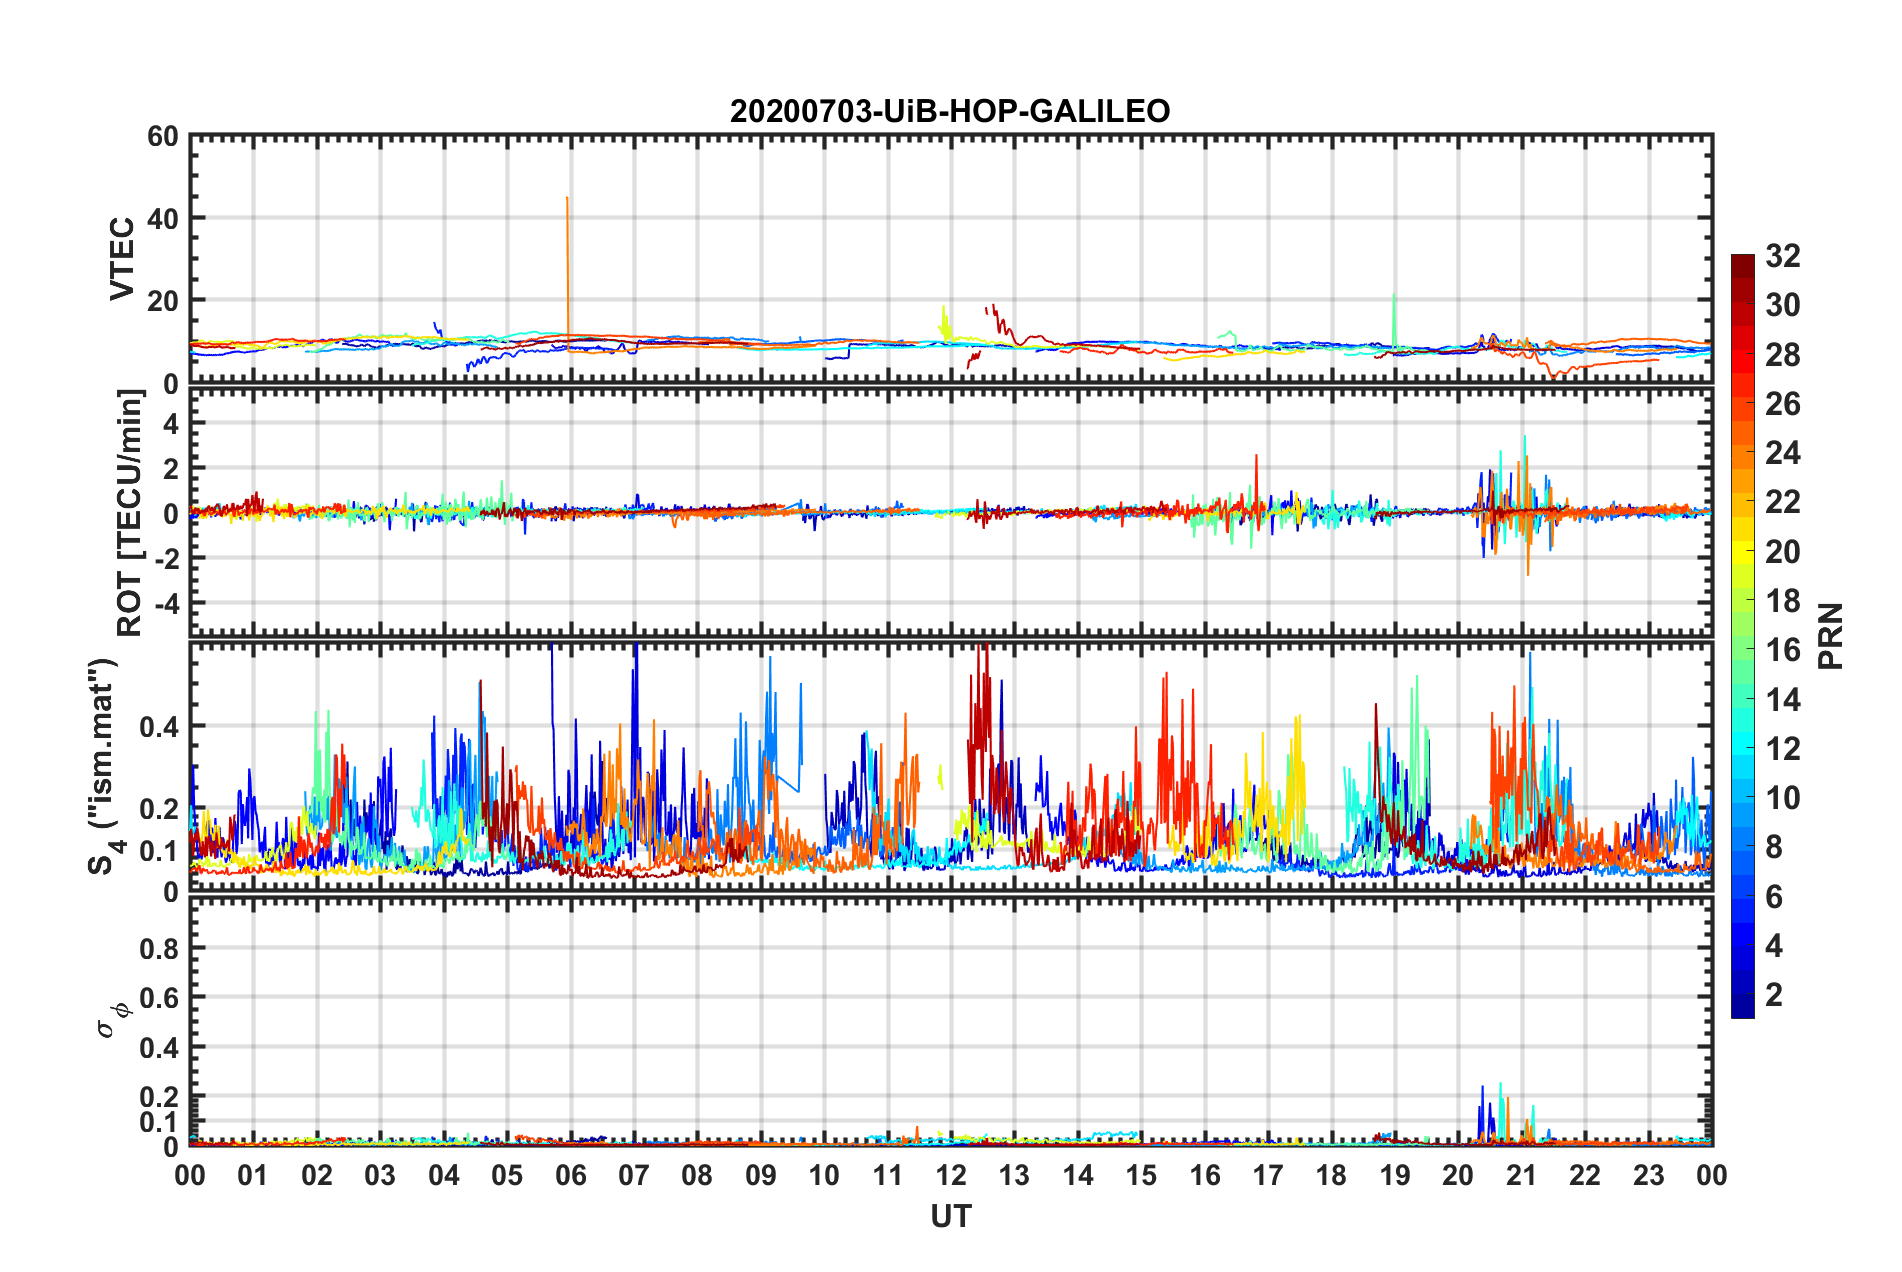Click the ROT axis tick label -4
1902x1272 pixels.
(x=164, y=604)
